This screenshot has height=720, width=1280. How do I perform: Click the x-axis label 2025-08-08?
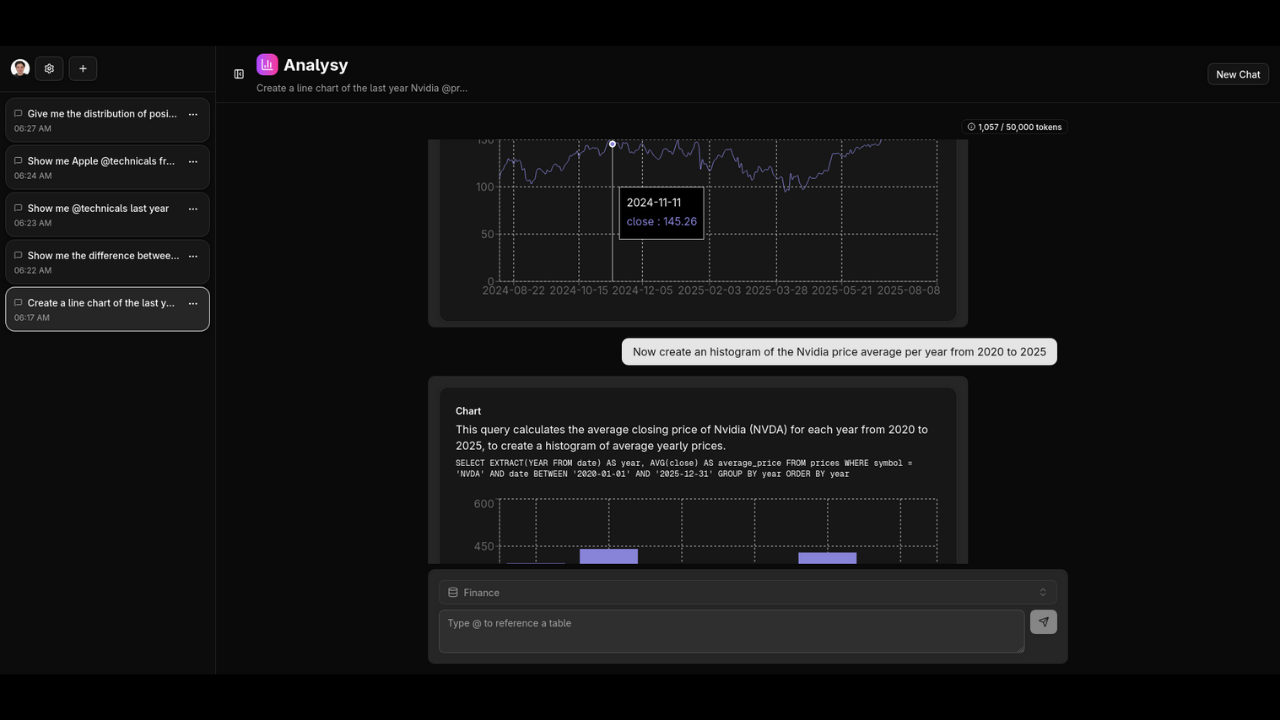(x=908, y=290)
